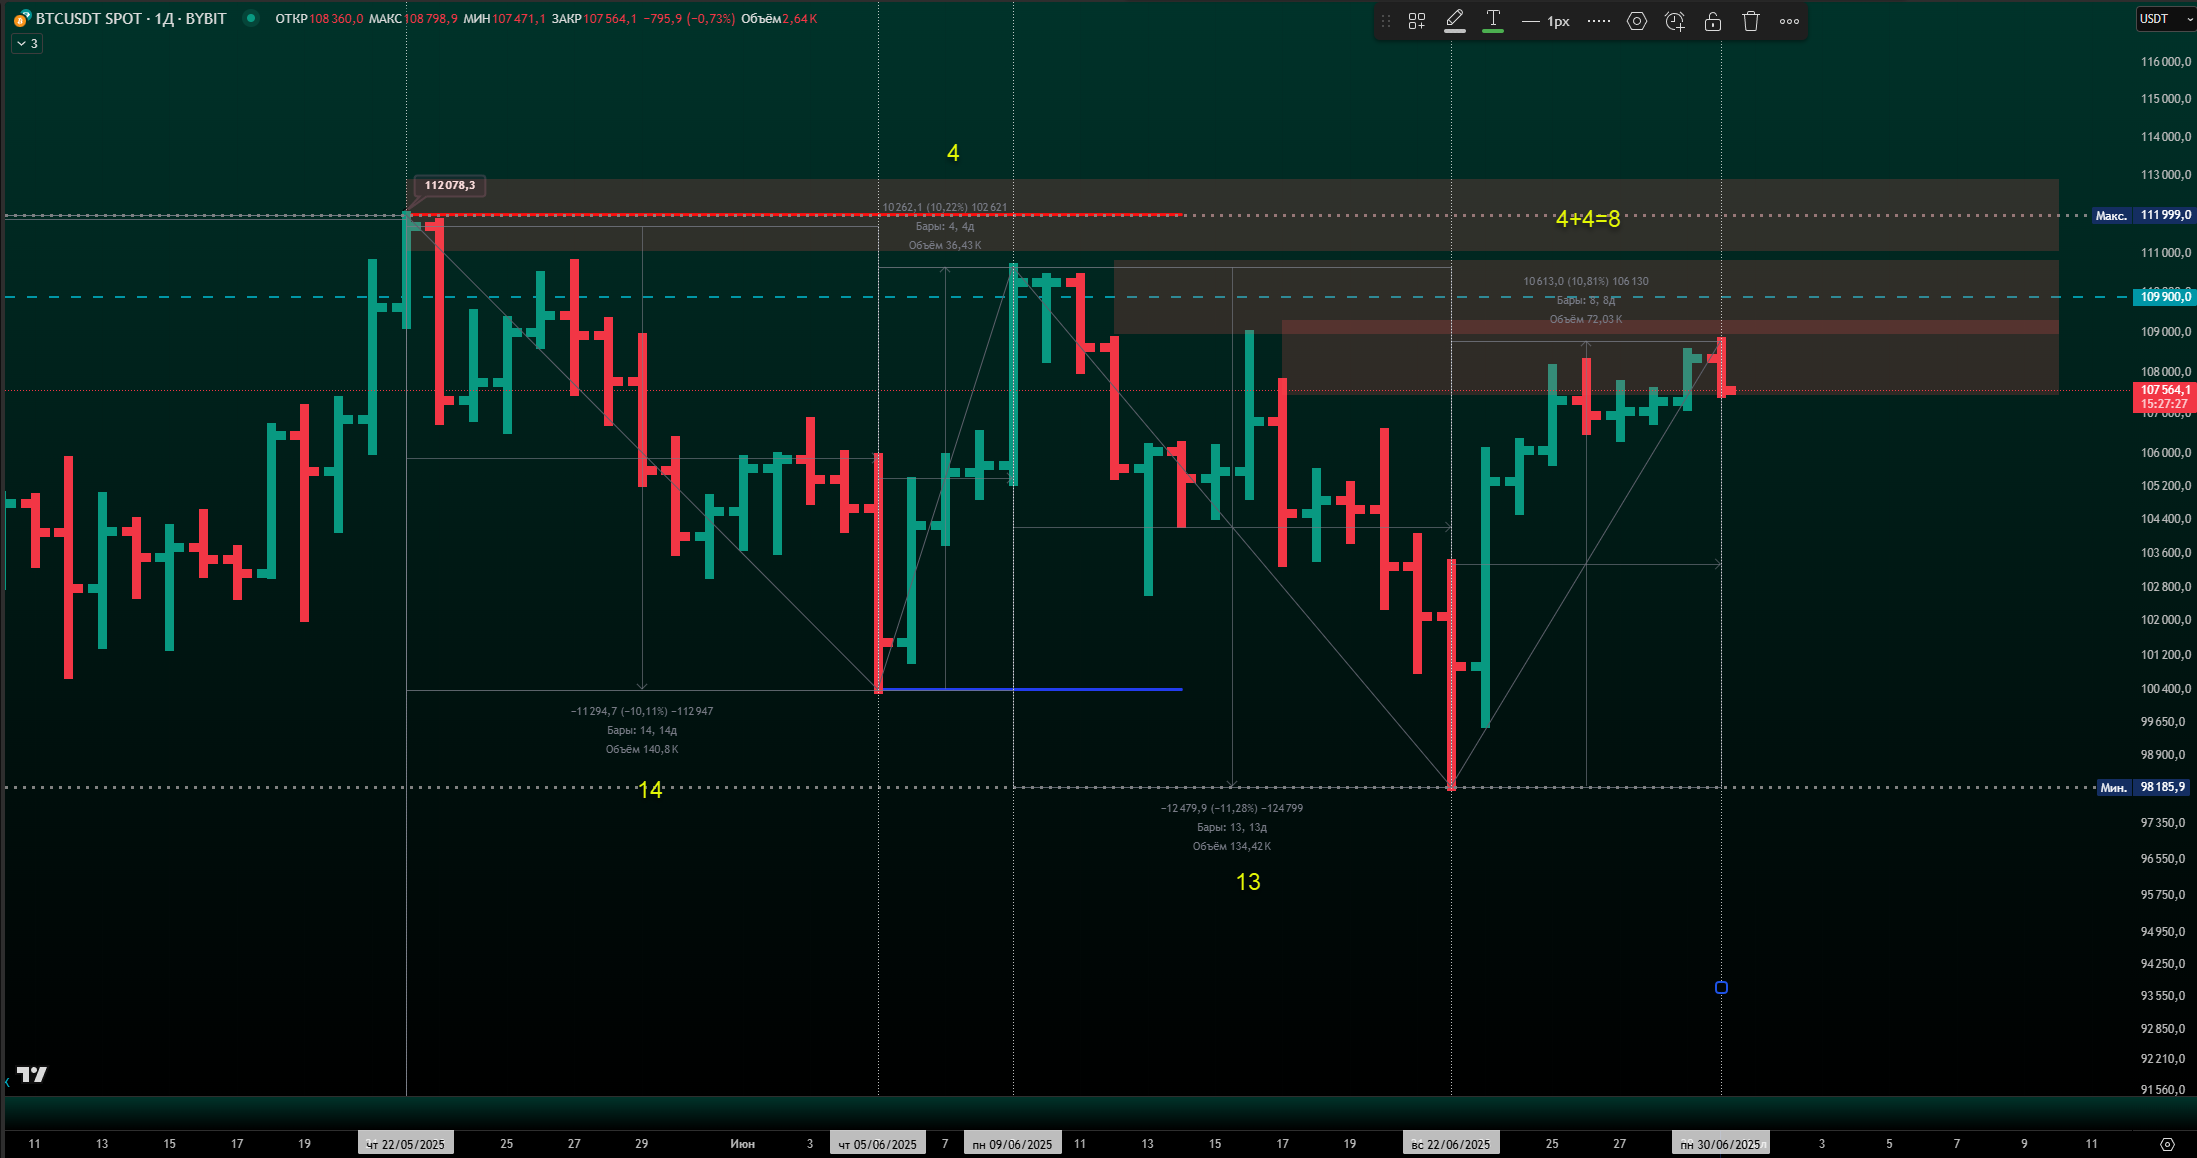The width and height of the screenshot is (2197, 1158).
Task: Select the 112078,3 price label on chart
Action: coord(450,185)
